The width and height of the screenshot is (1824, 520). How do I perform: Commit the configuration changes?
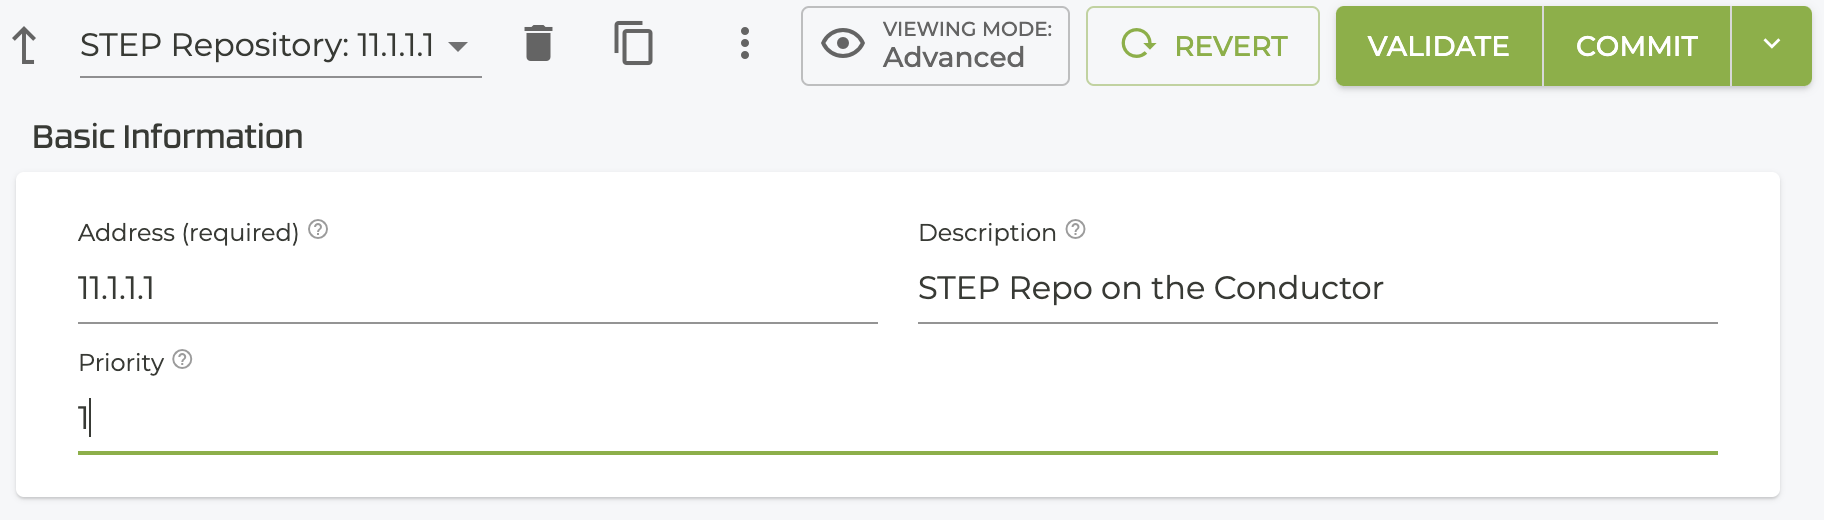tap(1636, 46)
